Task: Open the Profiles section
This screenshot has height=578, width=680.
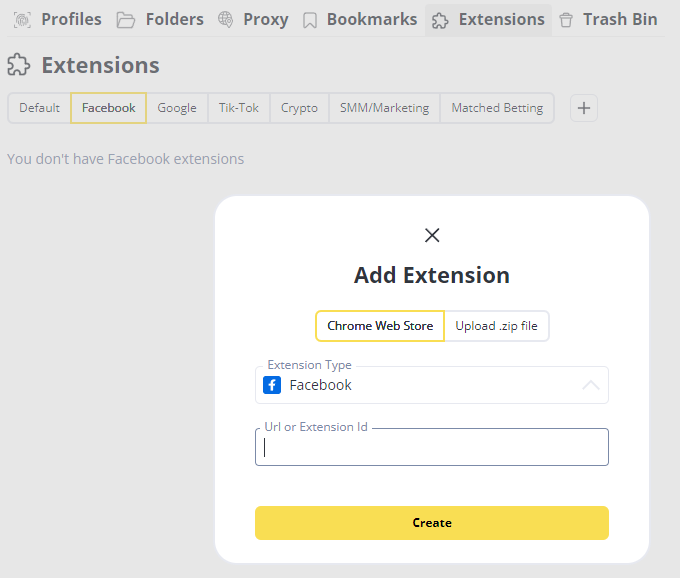Action: 58,19
